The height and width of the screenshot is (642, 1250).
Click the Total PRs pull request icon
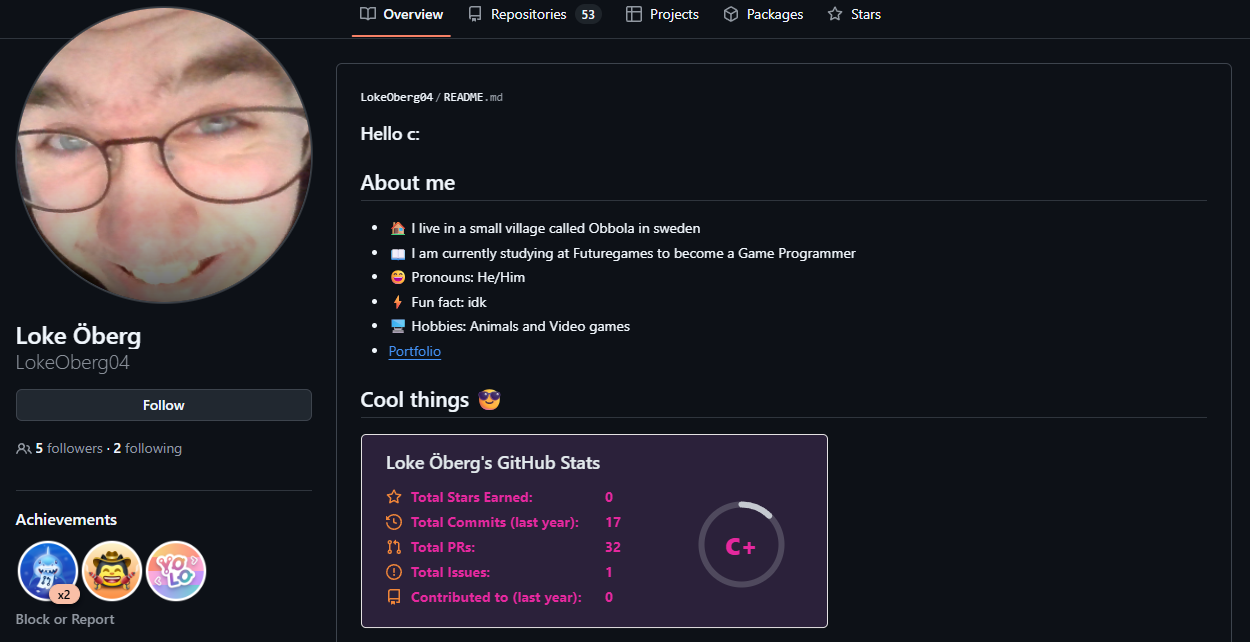point(394,547)
